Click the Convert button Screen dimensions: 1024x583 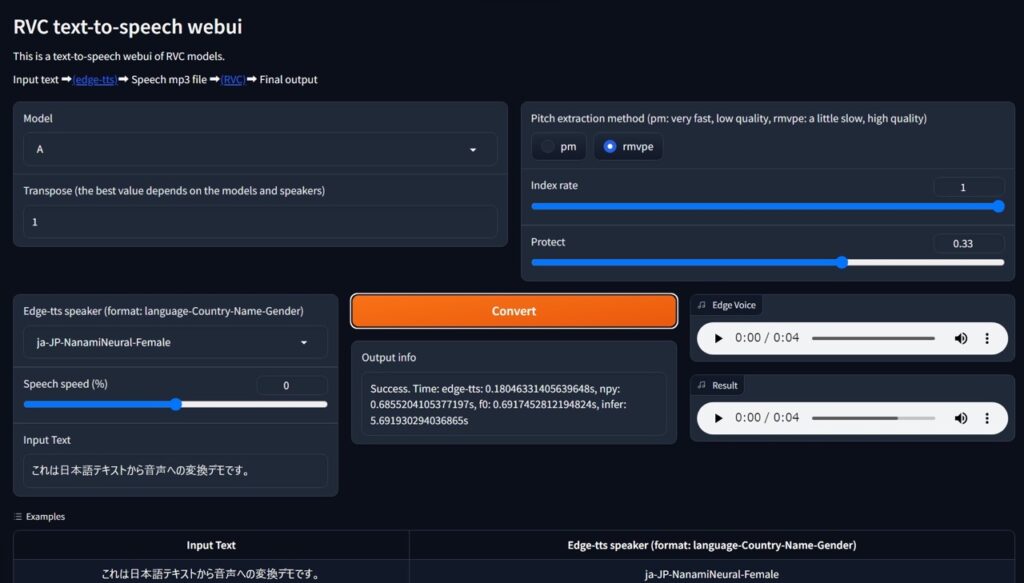[514, 311]
